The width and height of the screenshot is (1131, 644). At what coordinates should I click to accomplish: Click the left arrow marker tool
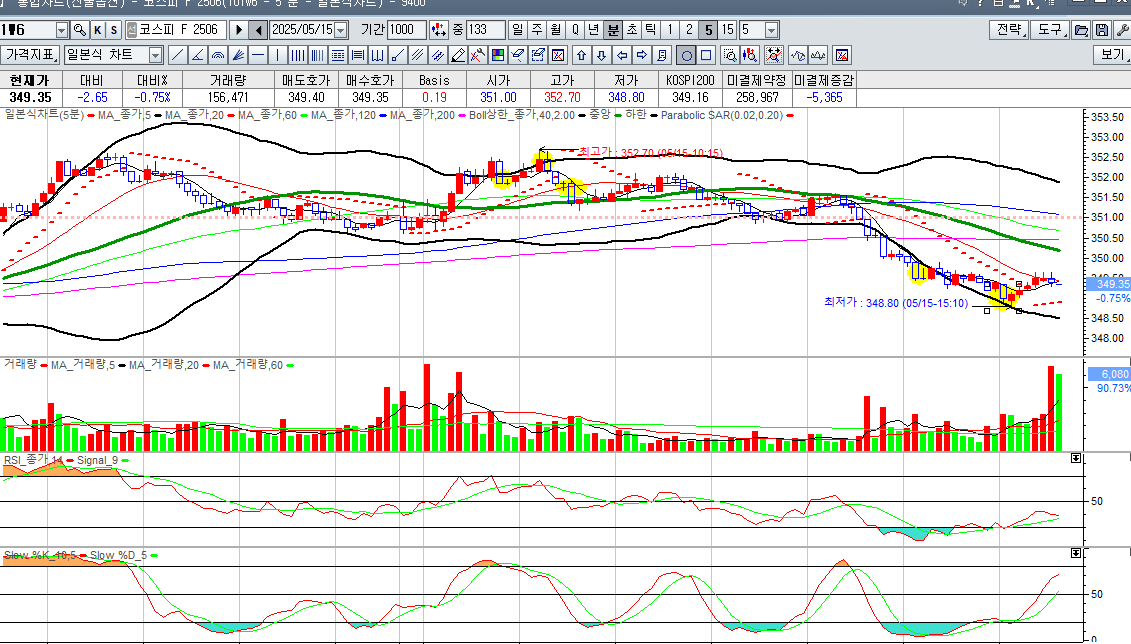click(x=622, y=55)
